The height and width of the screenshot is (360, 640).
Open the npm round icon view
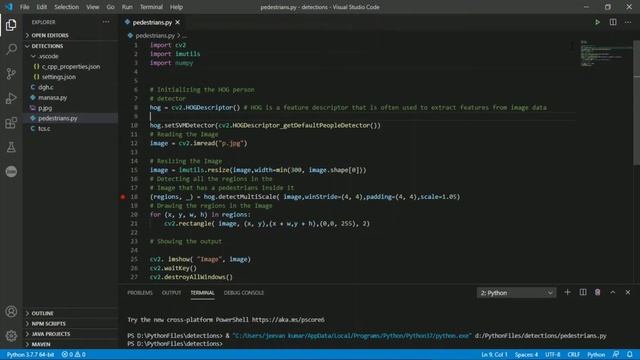click(11, 171)
